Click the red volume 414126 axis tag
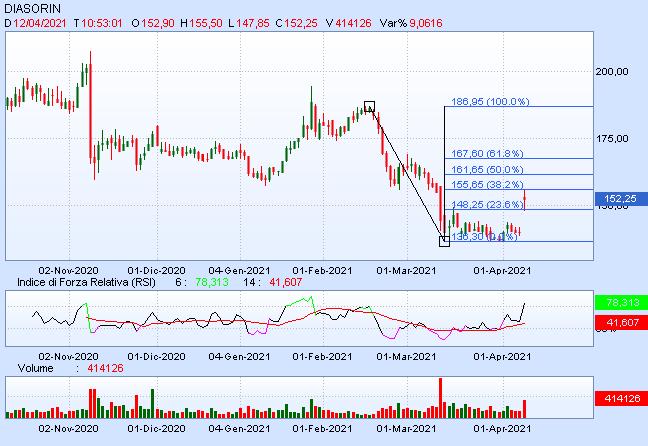 pyautogui.click(x=621, y=398)
